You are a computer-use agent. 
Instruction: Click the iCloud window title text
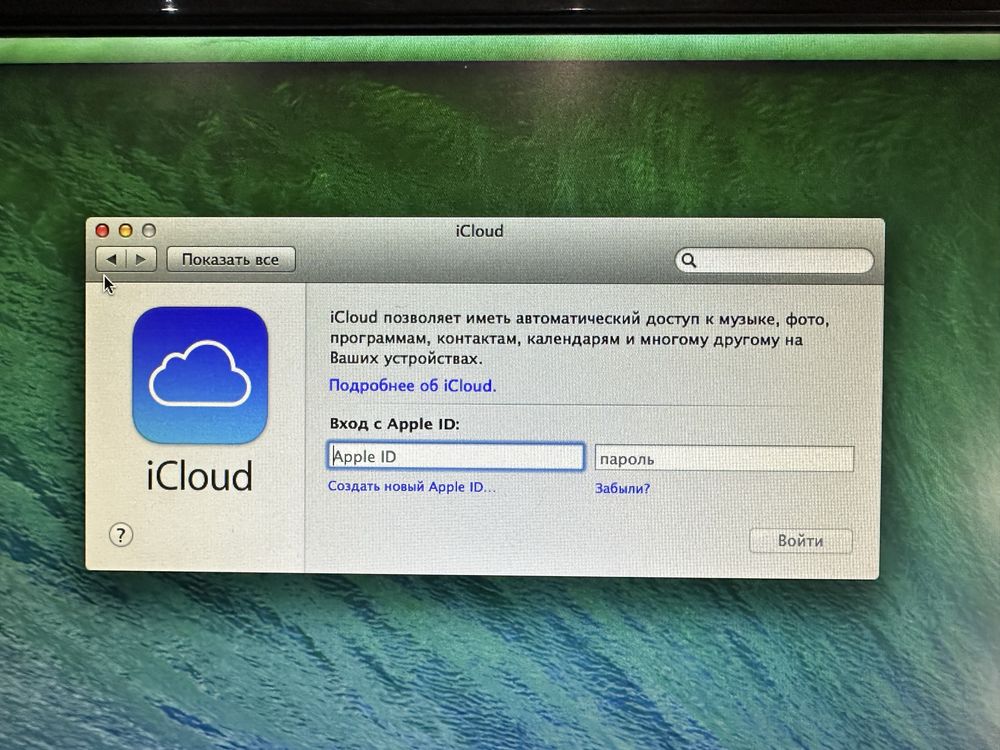point(480,231)
